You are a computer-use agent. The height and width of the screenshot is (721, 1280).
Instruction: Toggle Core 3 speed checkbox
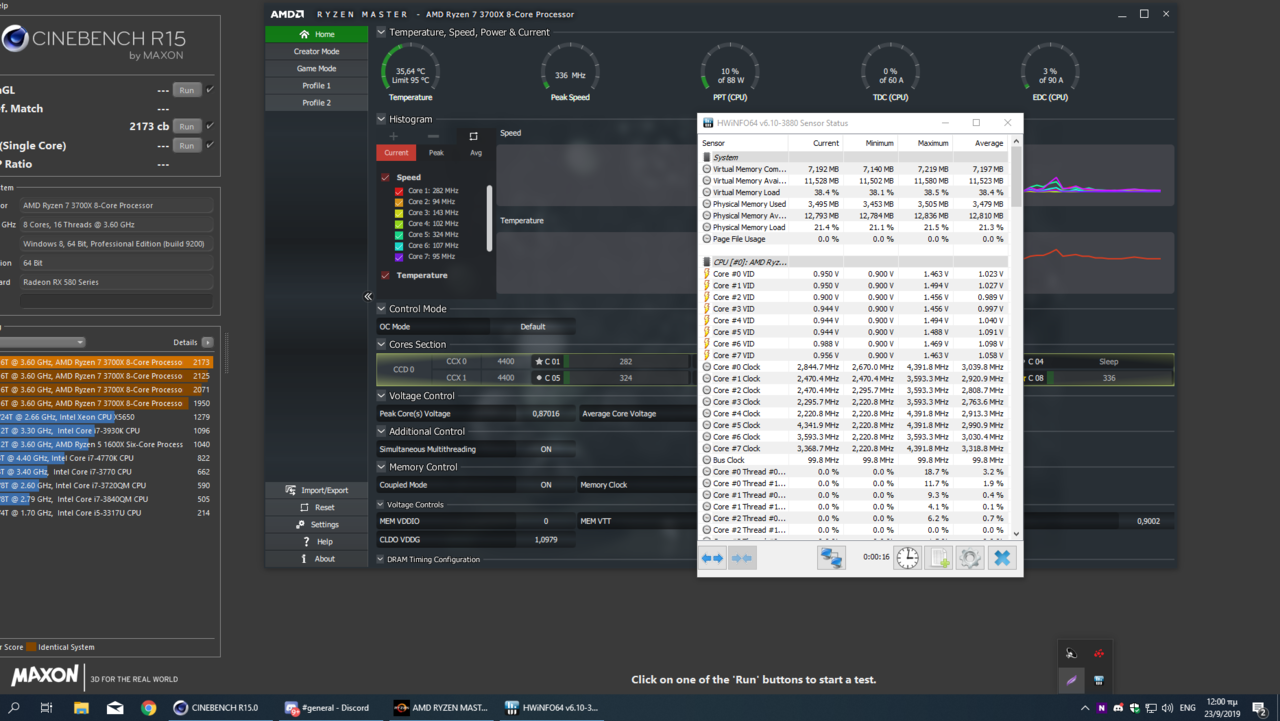click(399, 212)
